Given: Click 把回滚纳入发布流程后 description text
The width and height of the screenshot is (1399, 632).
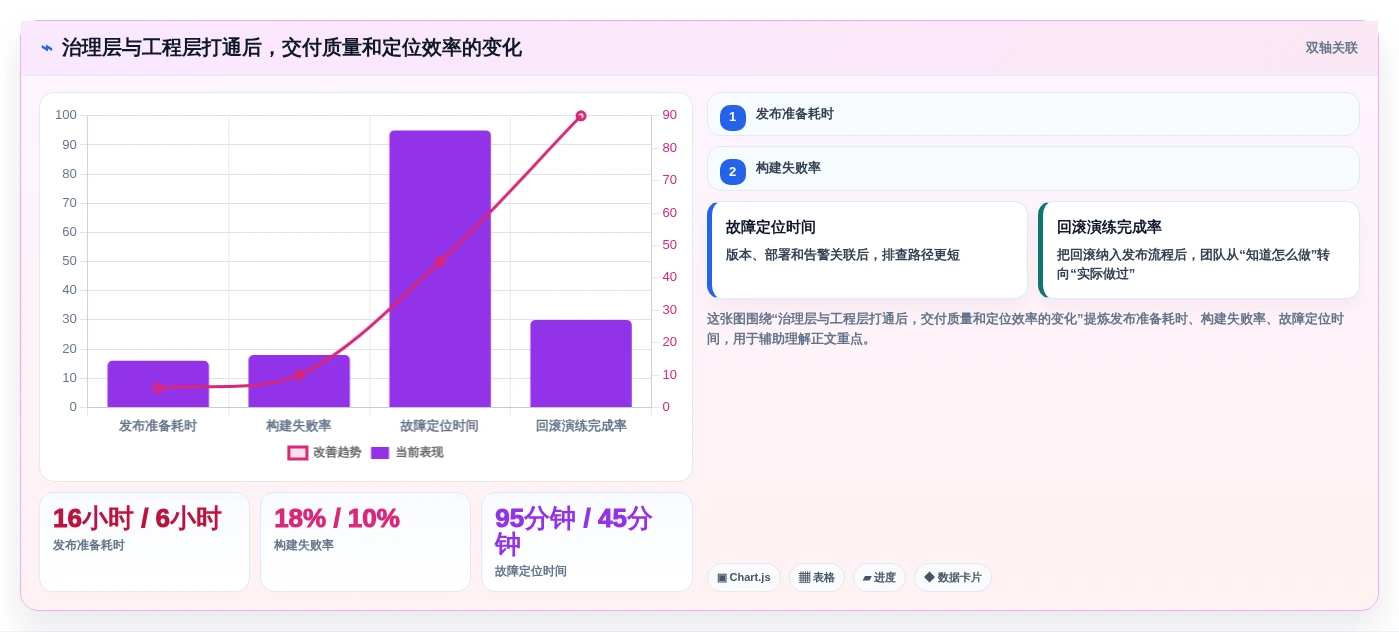Looking at the screenshot, I should tap(1193, 264).
